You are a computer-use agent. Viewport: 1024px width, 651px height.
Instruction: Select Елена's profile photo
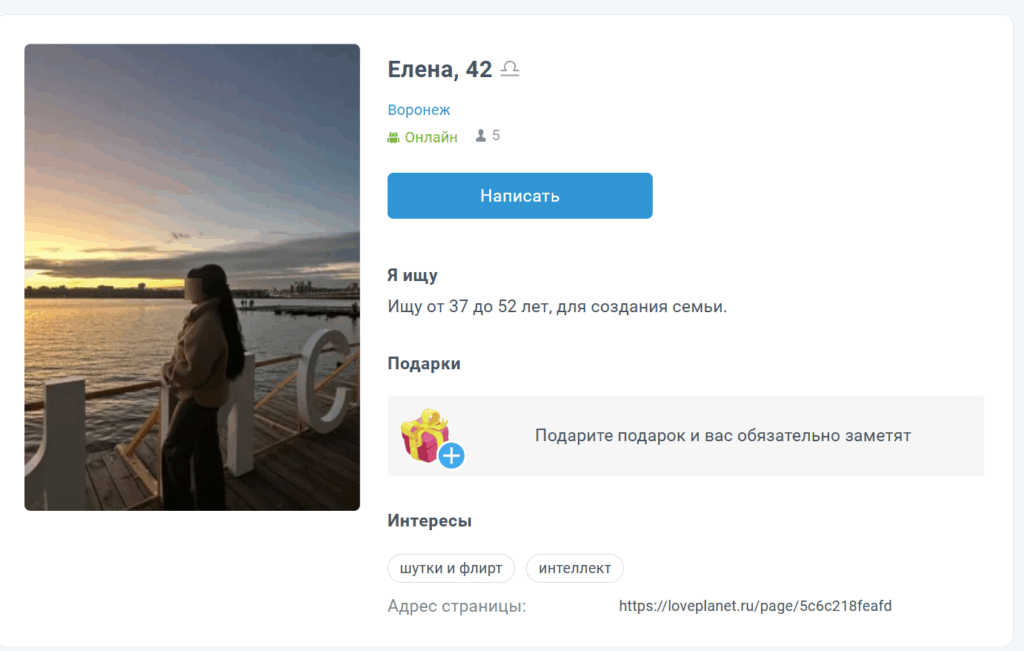tap(192, 276)
